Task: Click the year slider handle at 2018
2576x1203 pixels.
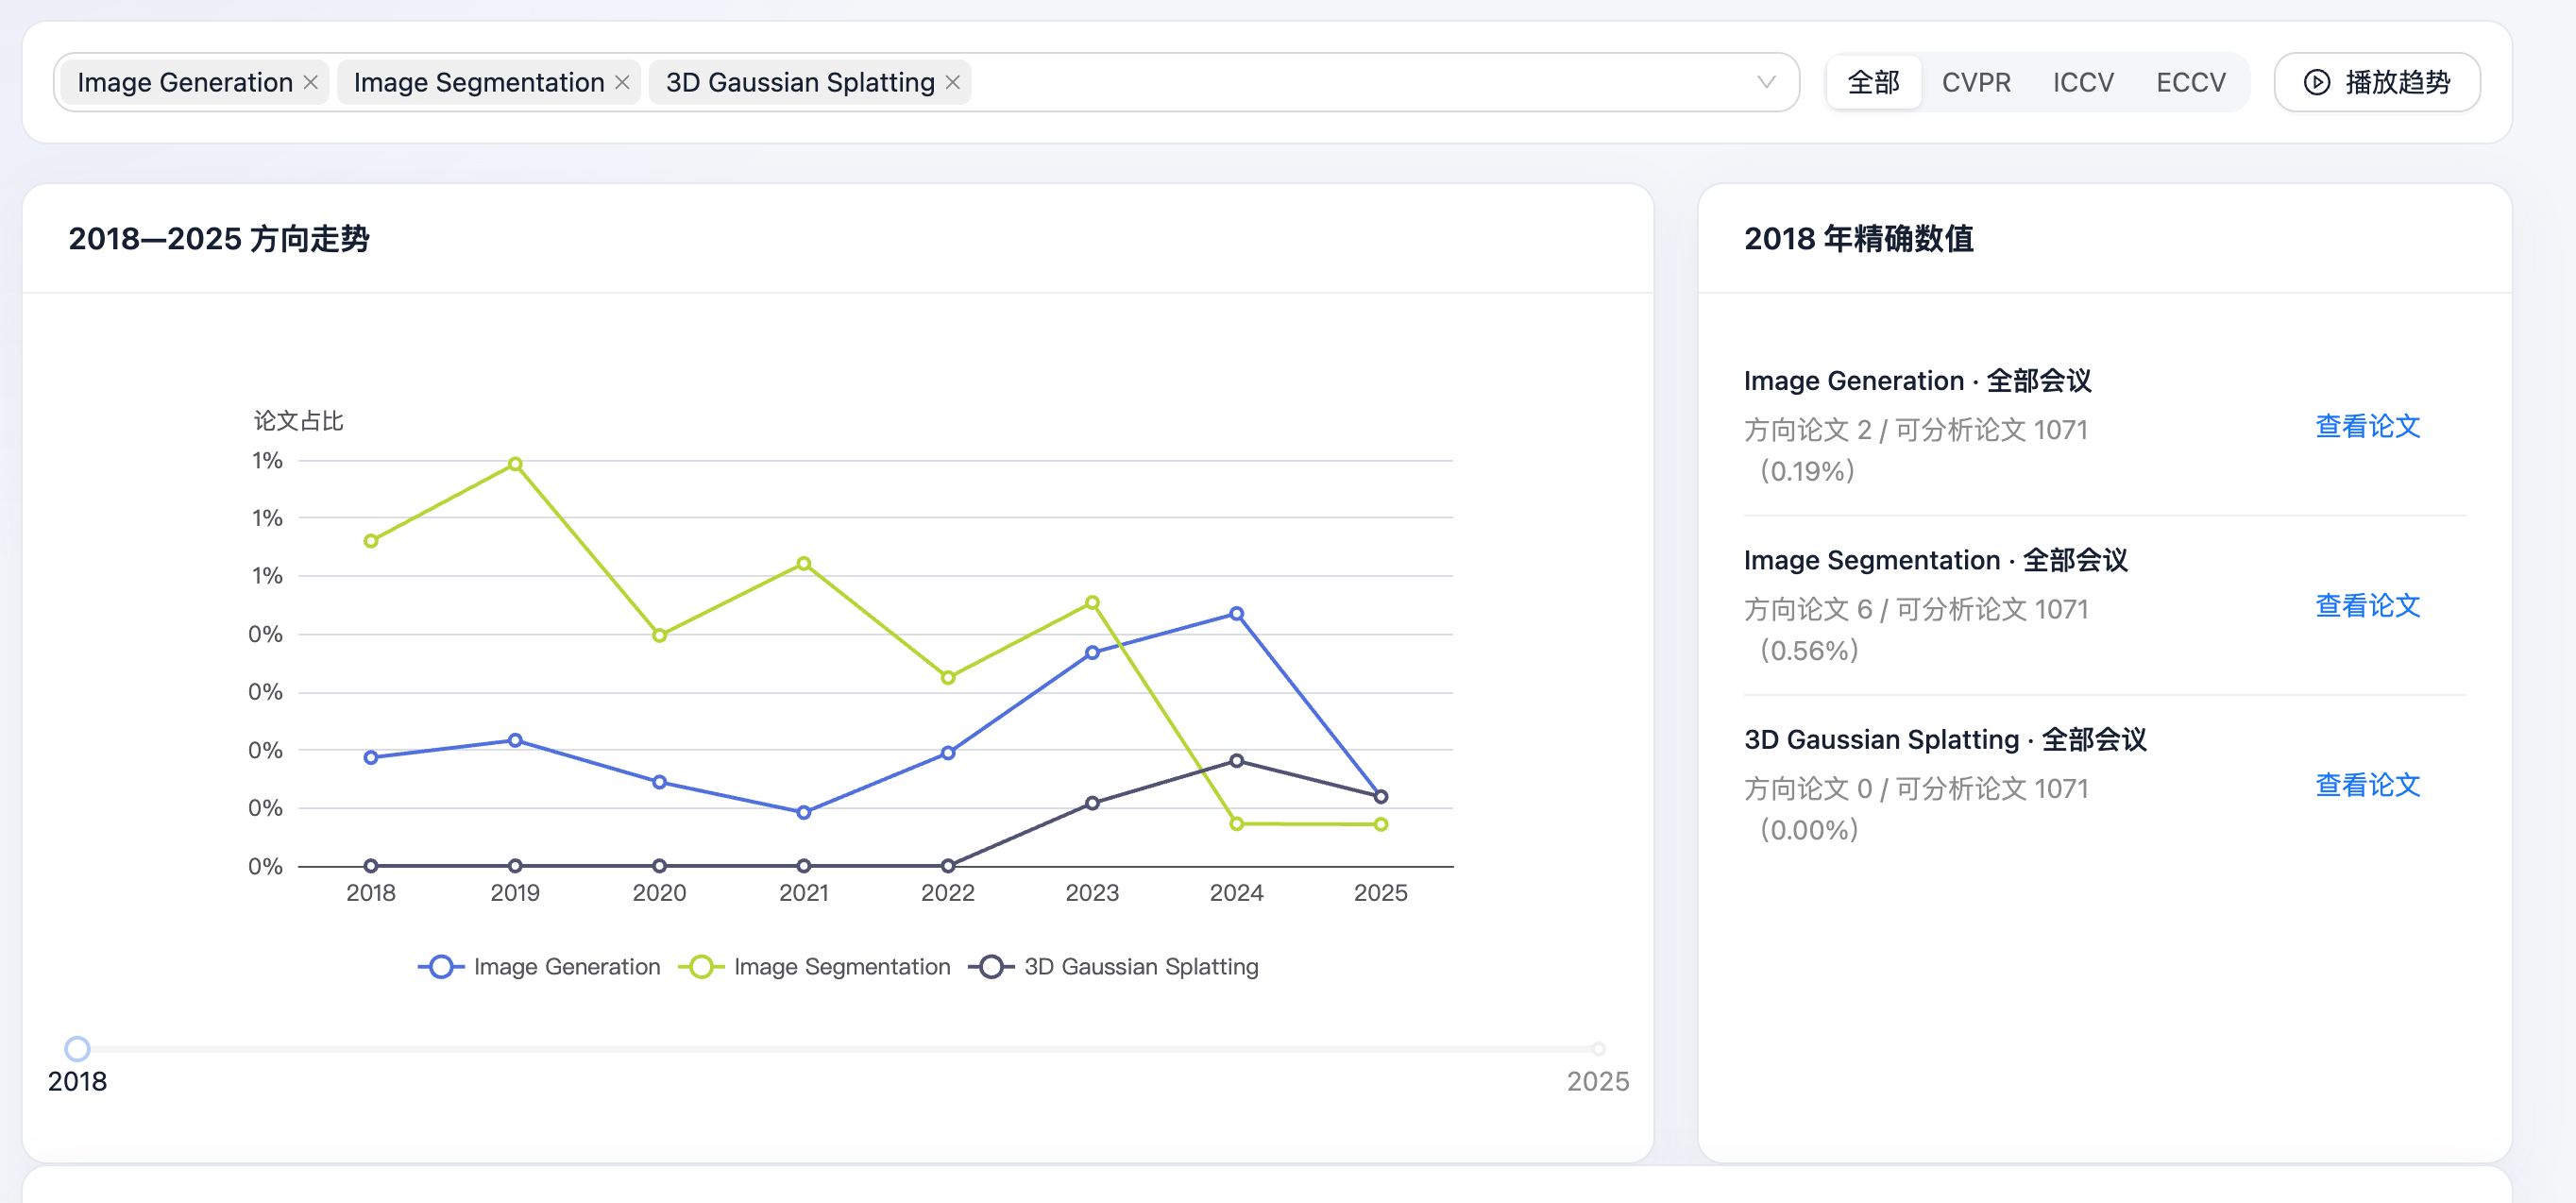Action: pos(77,1048)
